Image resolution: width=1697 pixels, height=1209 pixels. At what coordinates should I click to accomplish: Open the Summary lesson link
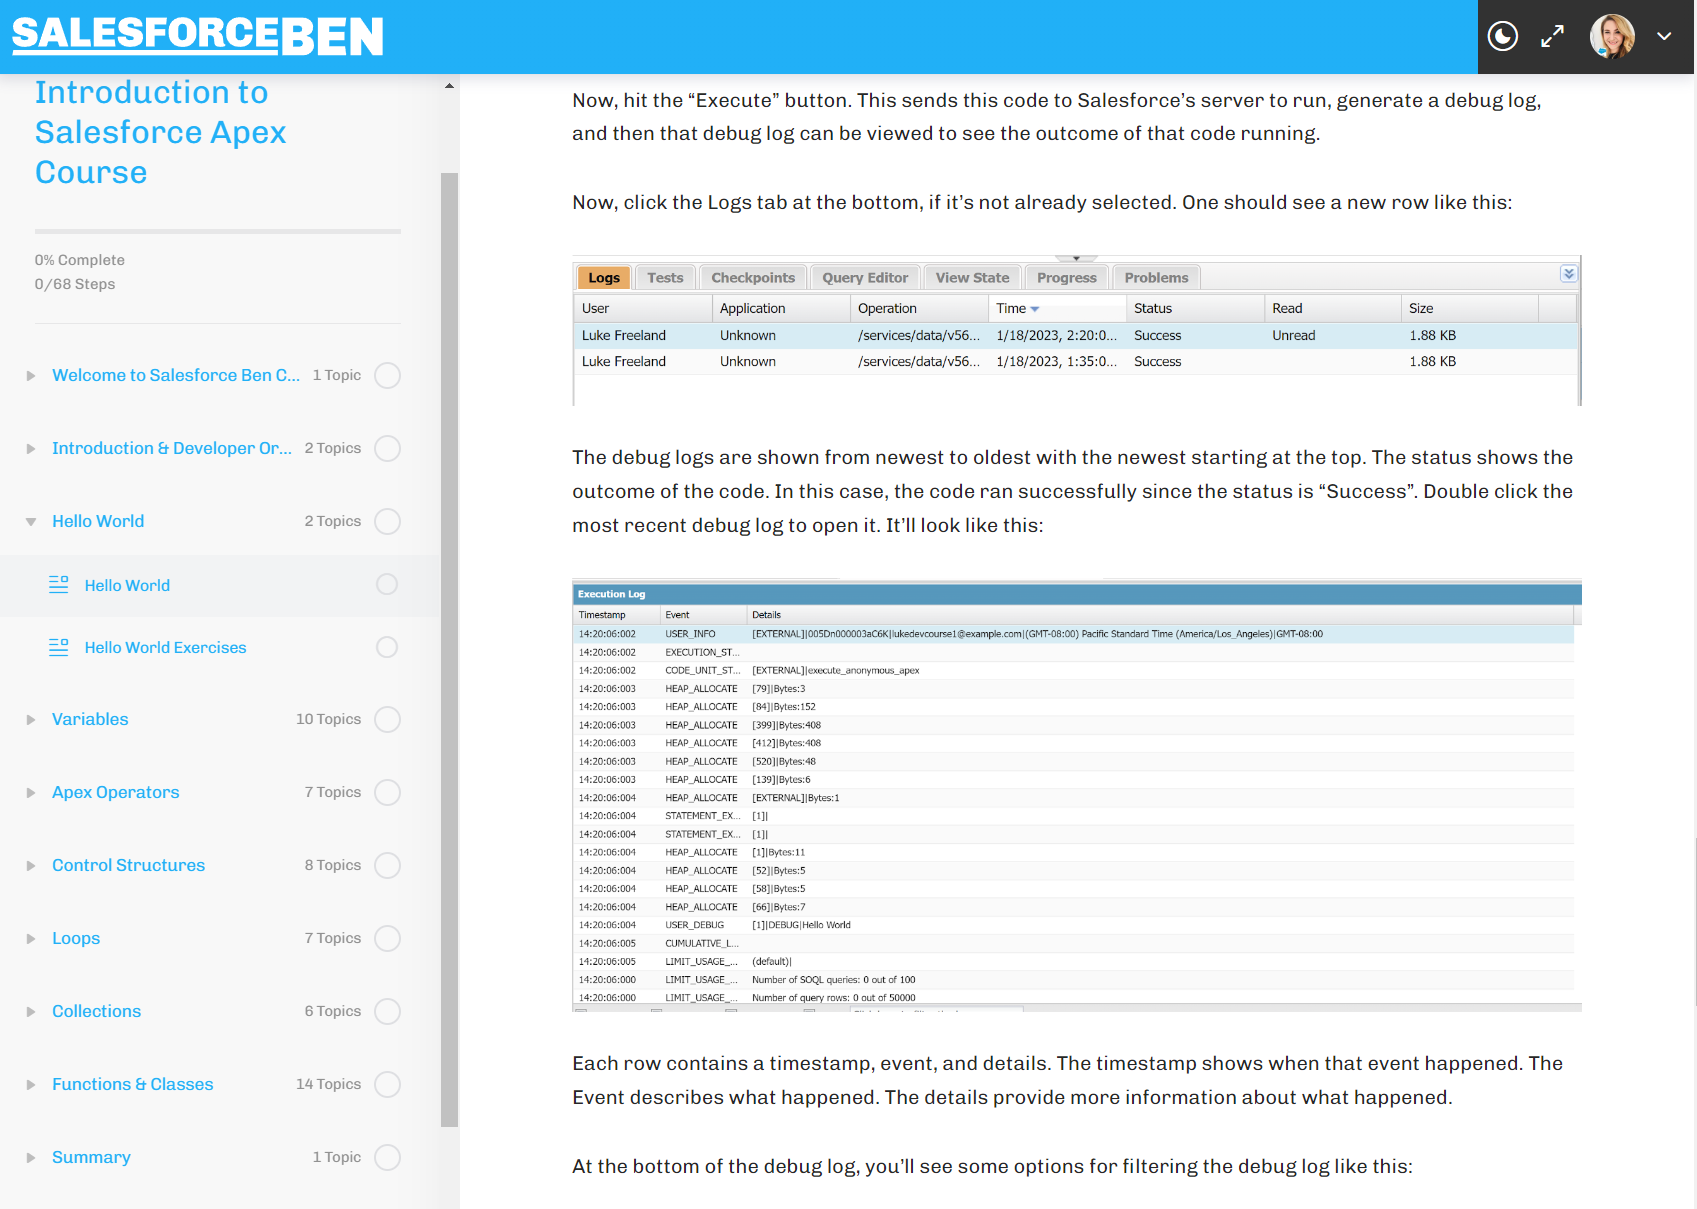click(91, 1157)
